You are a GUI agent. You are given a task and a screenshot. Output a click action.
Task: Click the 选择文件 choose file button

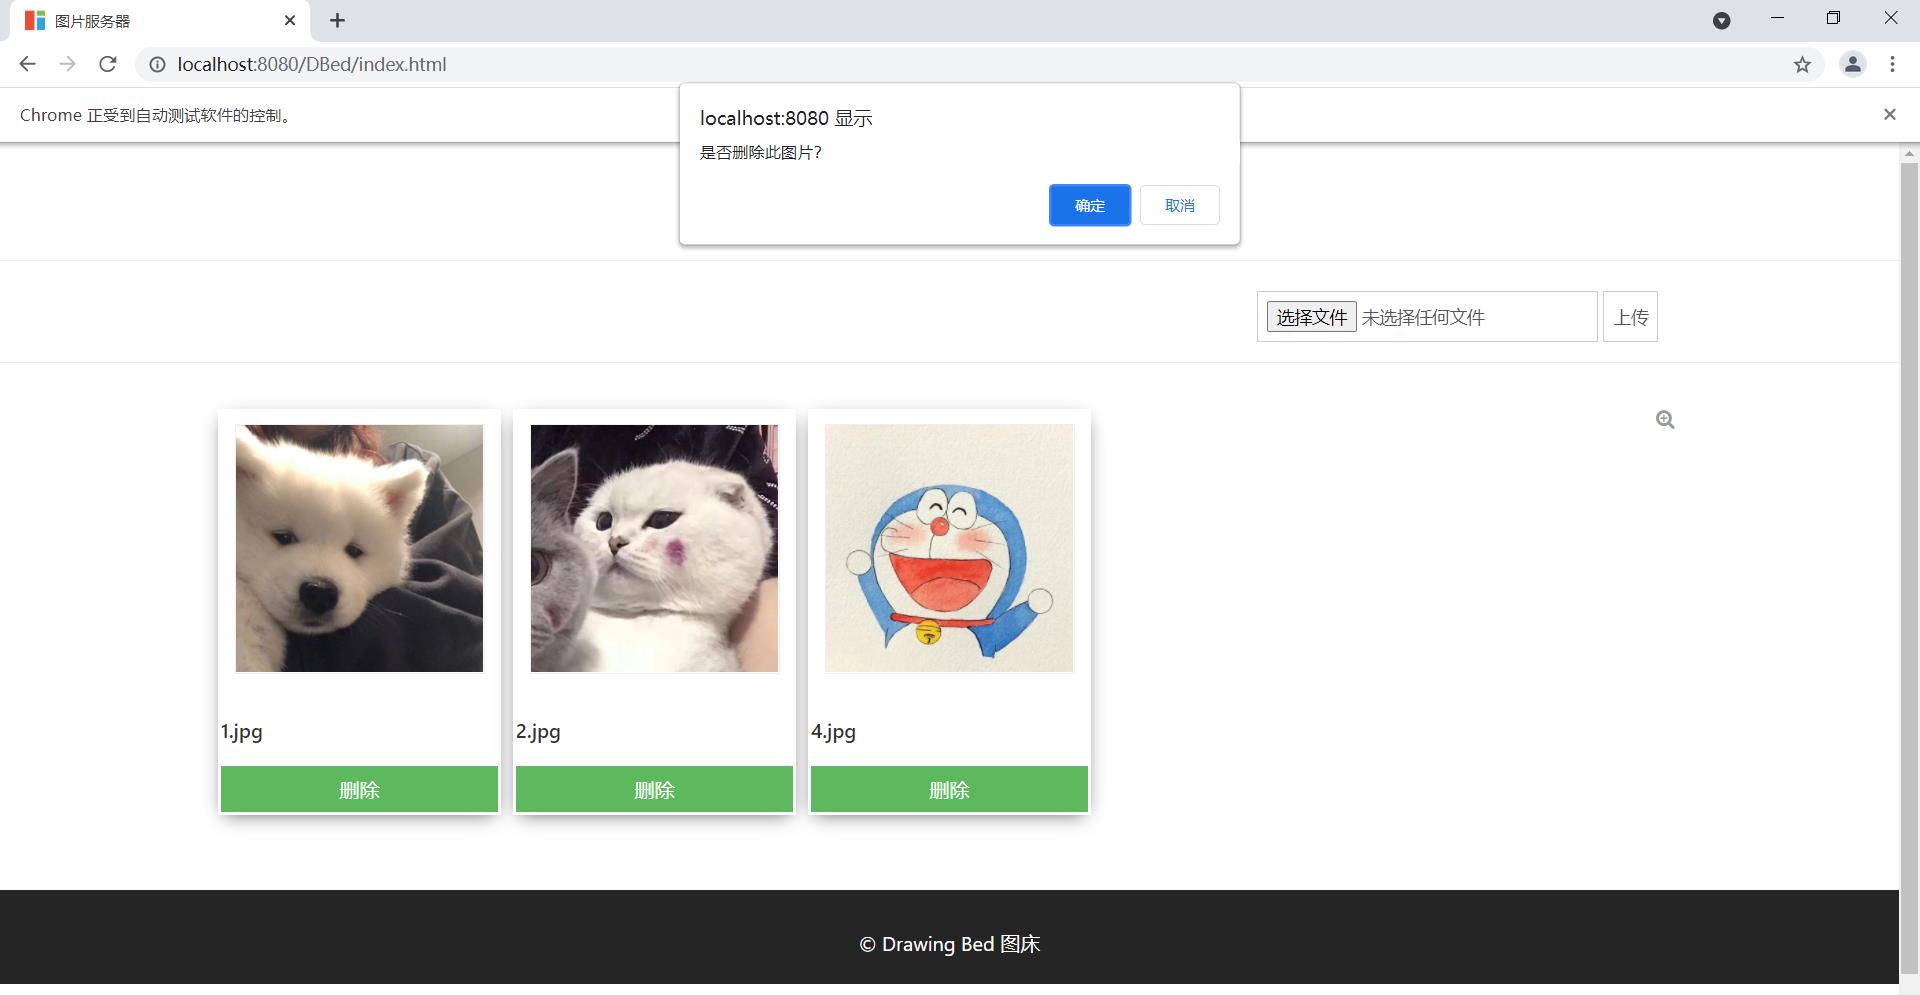pos(1311,317)
